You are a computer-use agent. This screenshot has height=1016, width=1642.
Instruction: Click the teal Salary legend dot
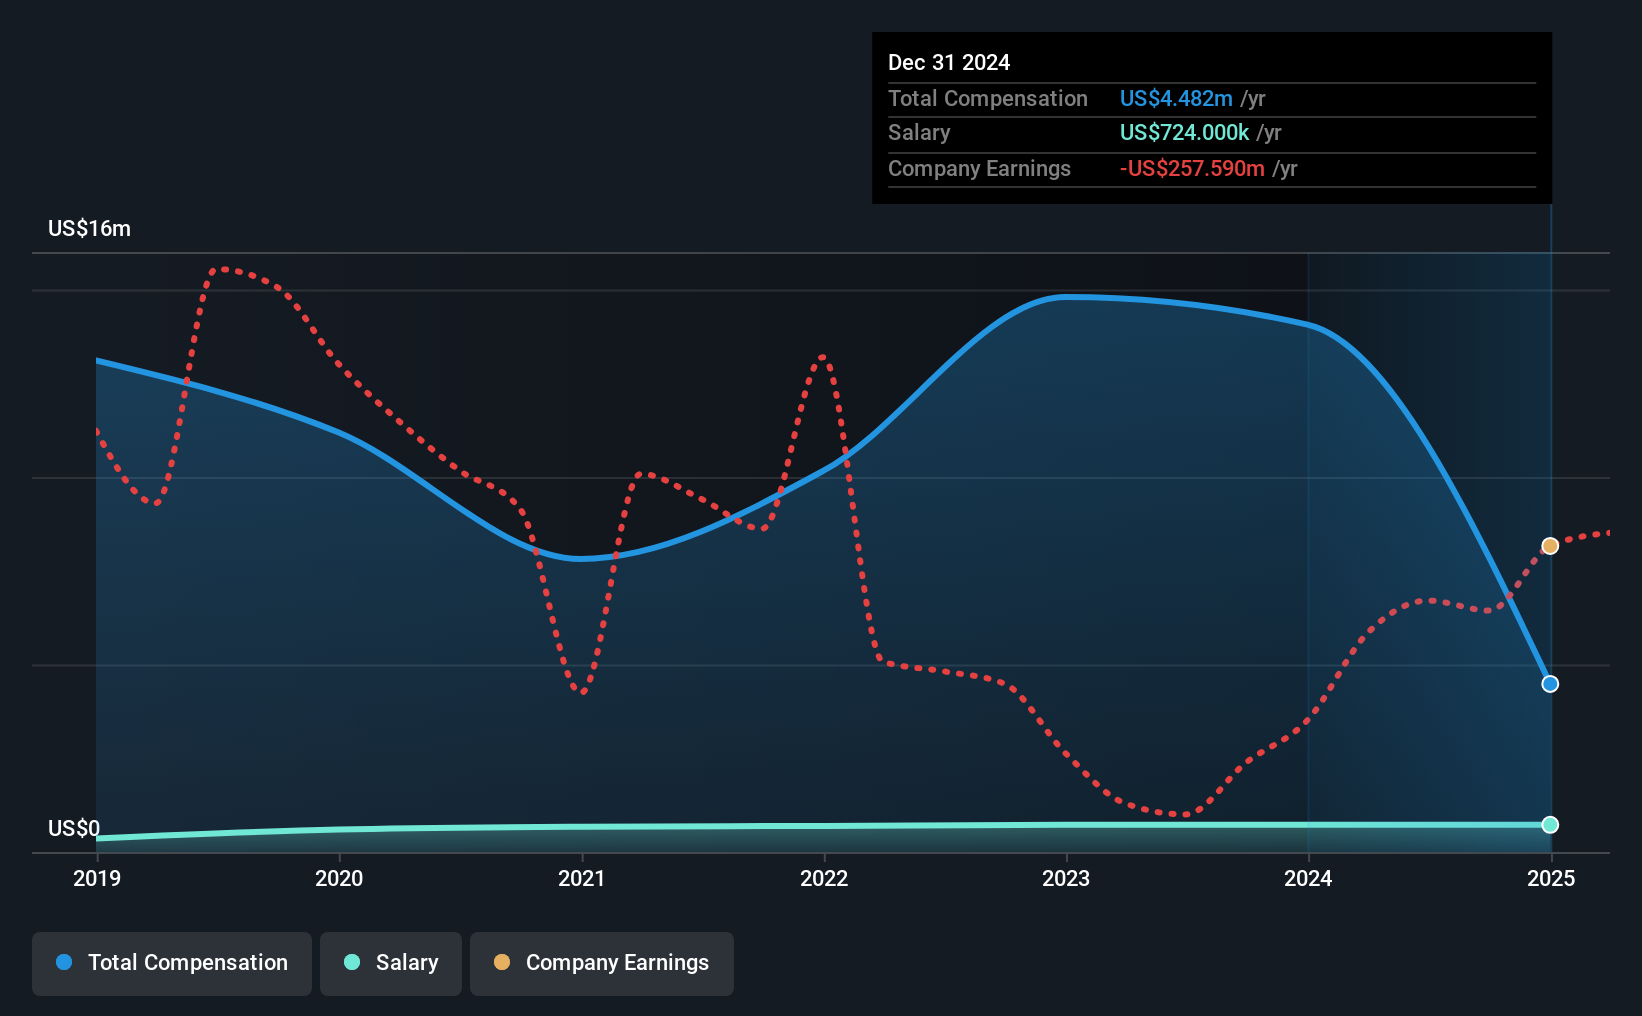[x=352, y=962]
